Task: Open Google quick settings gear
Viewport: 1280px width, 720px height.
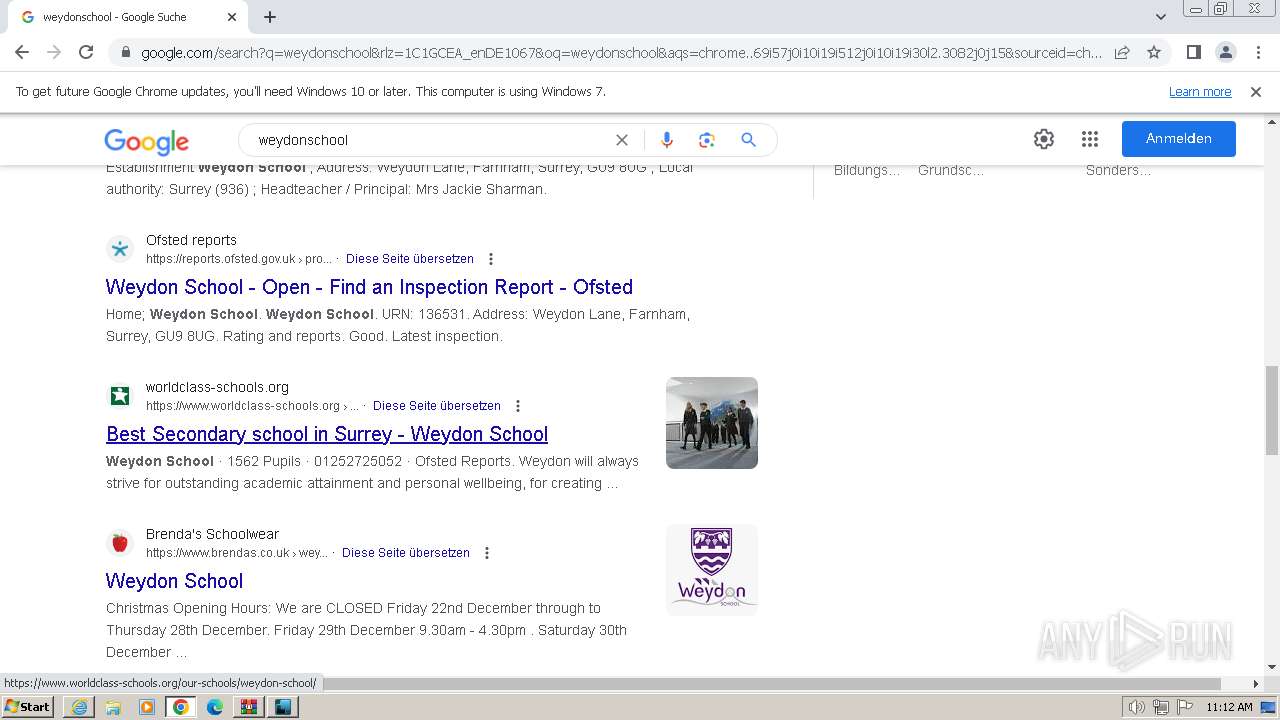Action: point(1044,139)
